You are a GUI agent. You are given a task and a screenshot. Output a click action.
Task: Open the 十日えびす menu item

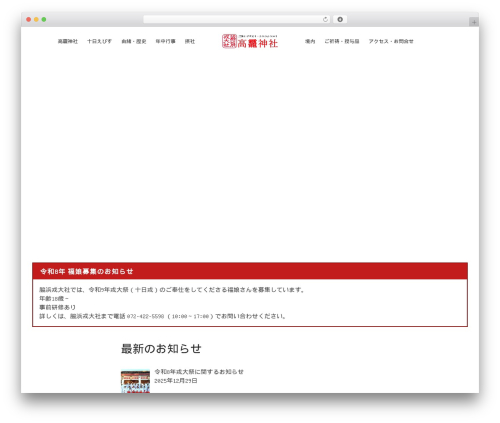pos(99,41)
